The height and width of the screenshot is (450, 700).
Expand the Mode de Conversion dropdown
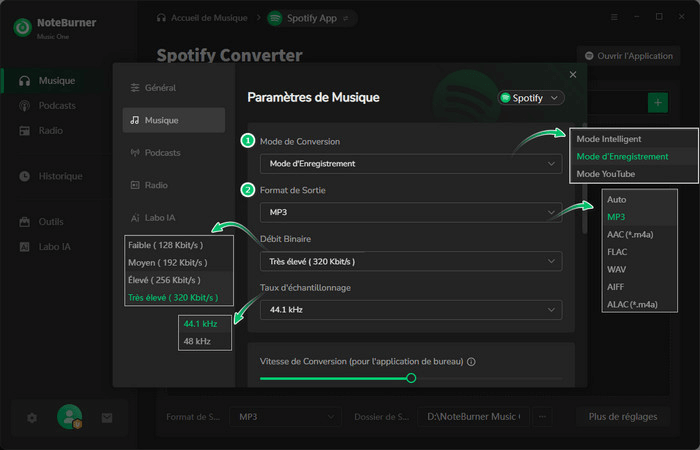point(411,164)
